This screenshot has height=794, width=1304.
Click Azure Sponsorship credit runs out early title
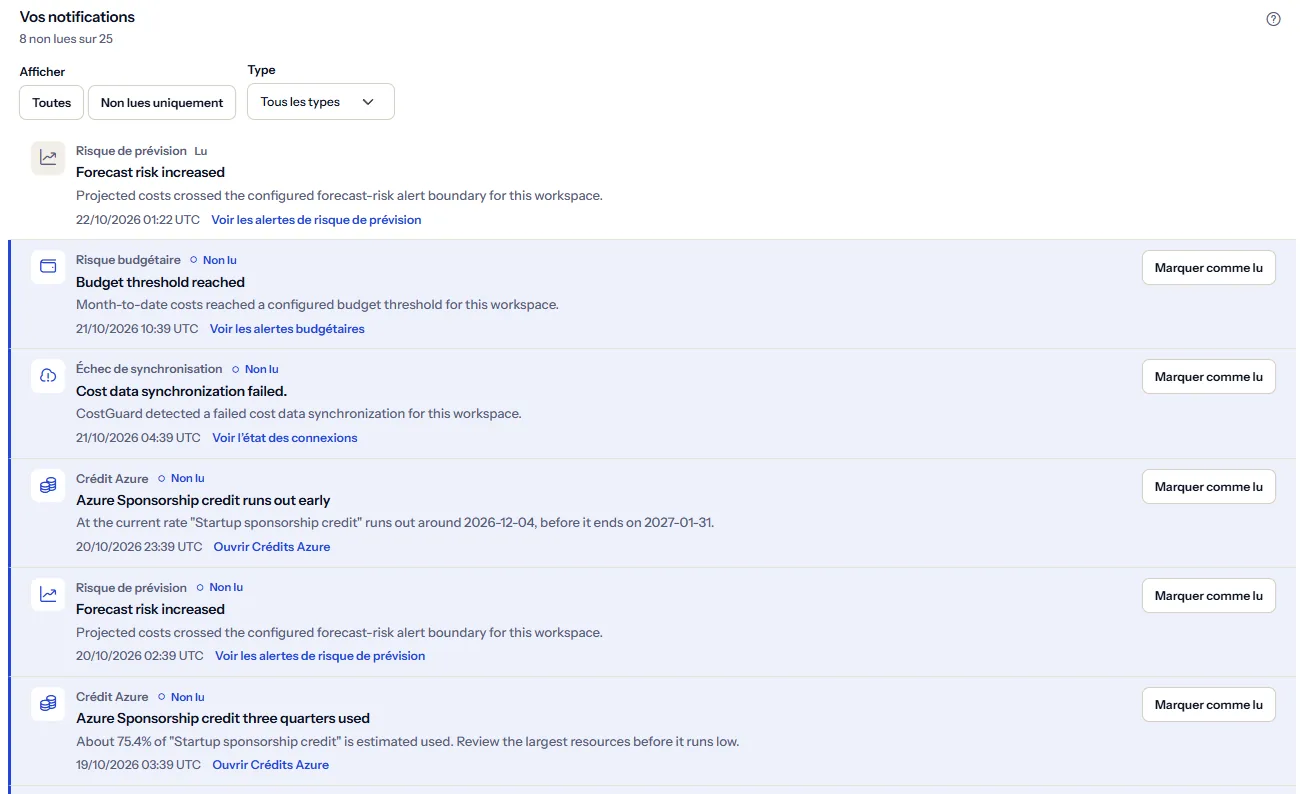click(203, 500)
